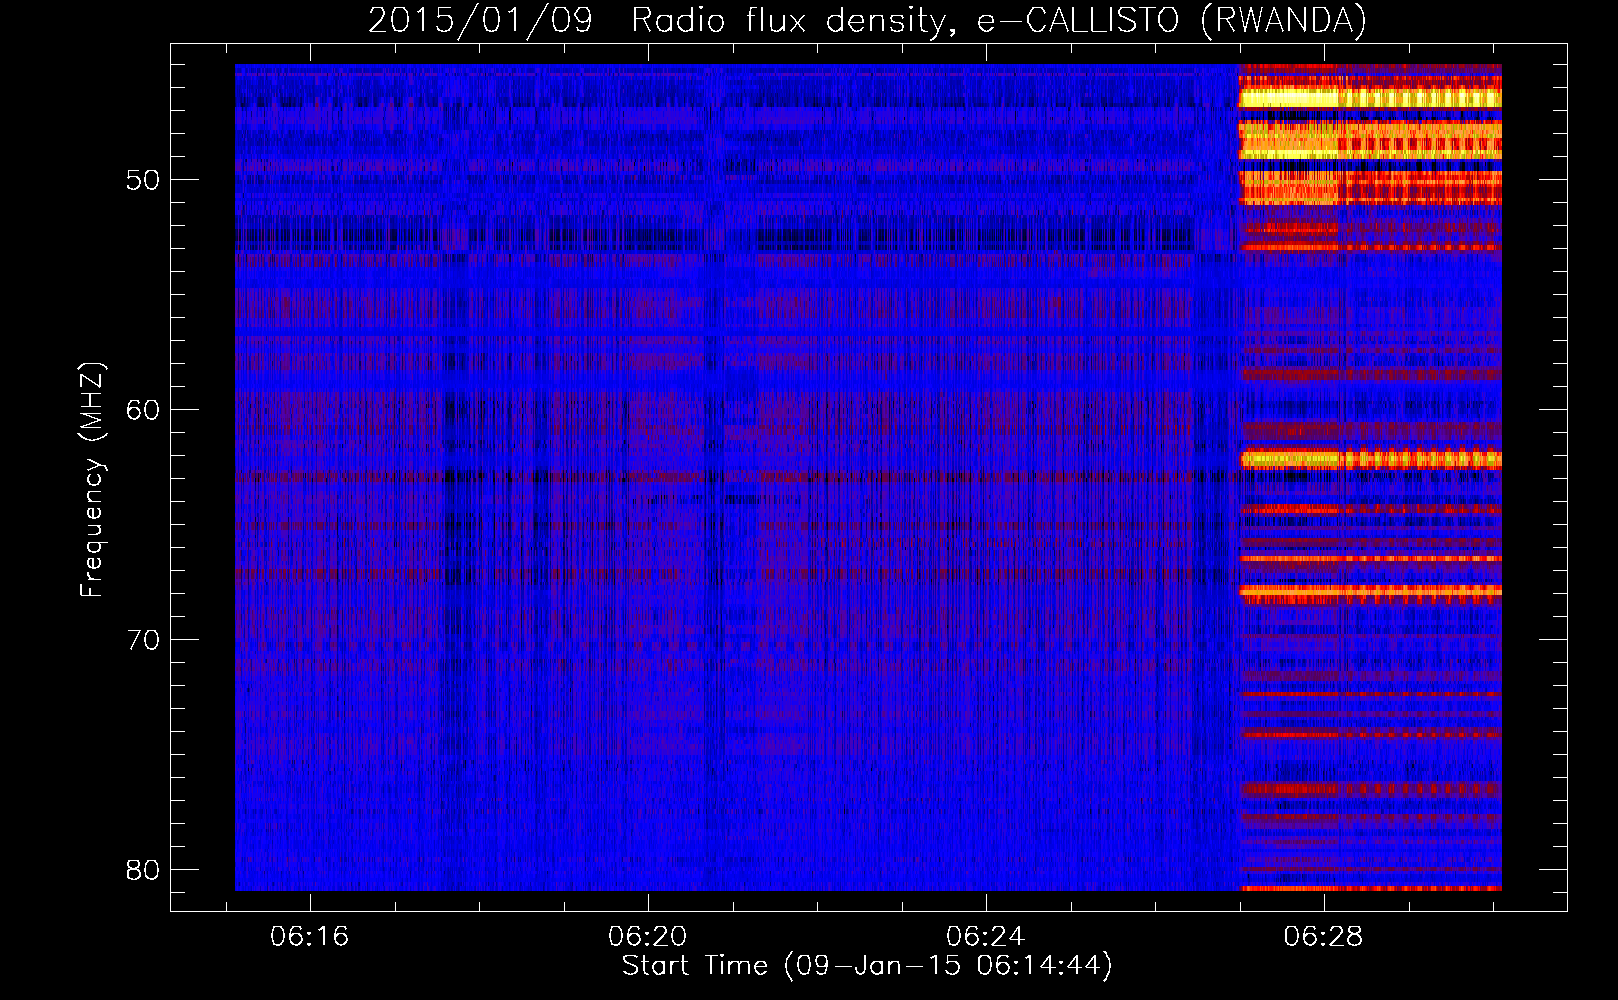Click the '06:16' time axis label
Image resolution: width=1618 pixels, height=1000 pixels.
[309, 937]
